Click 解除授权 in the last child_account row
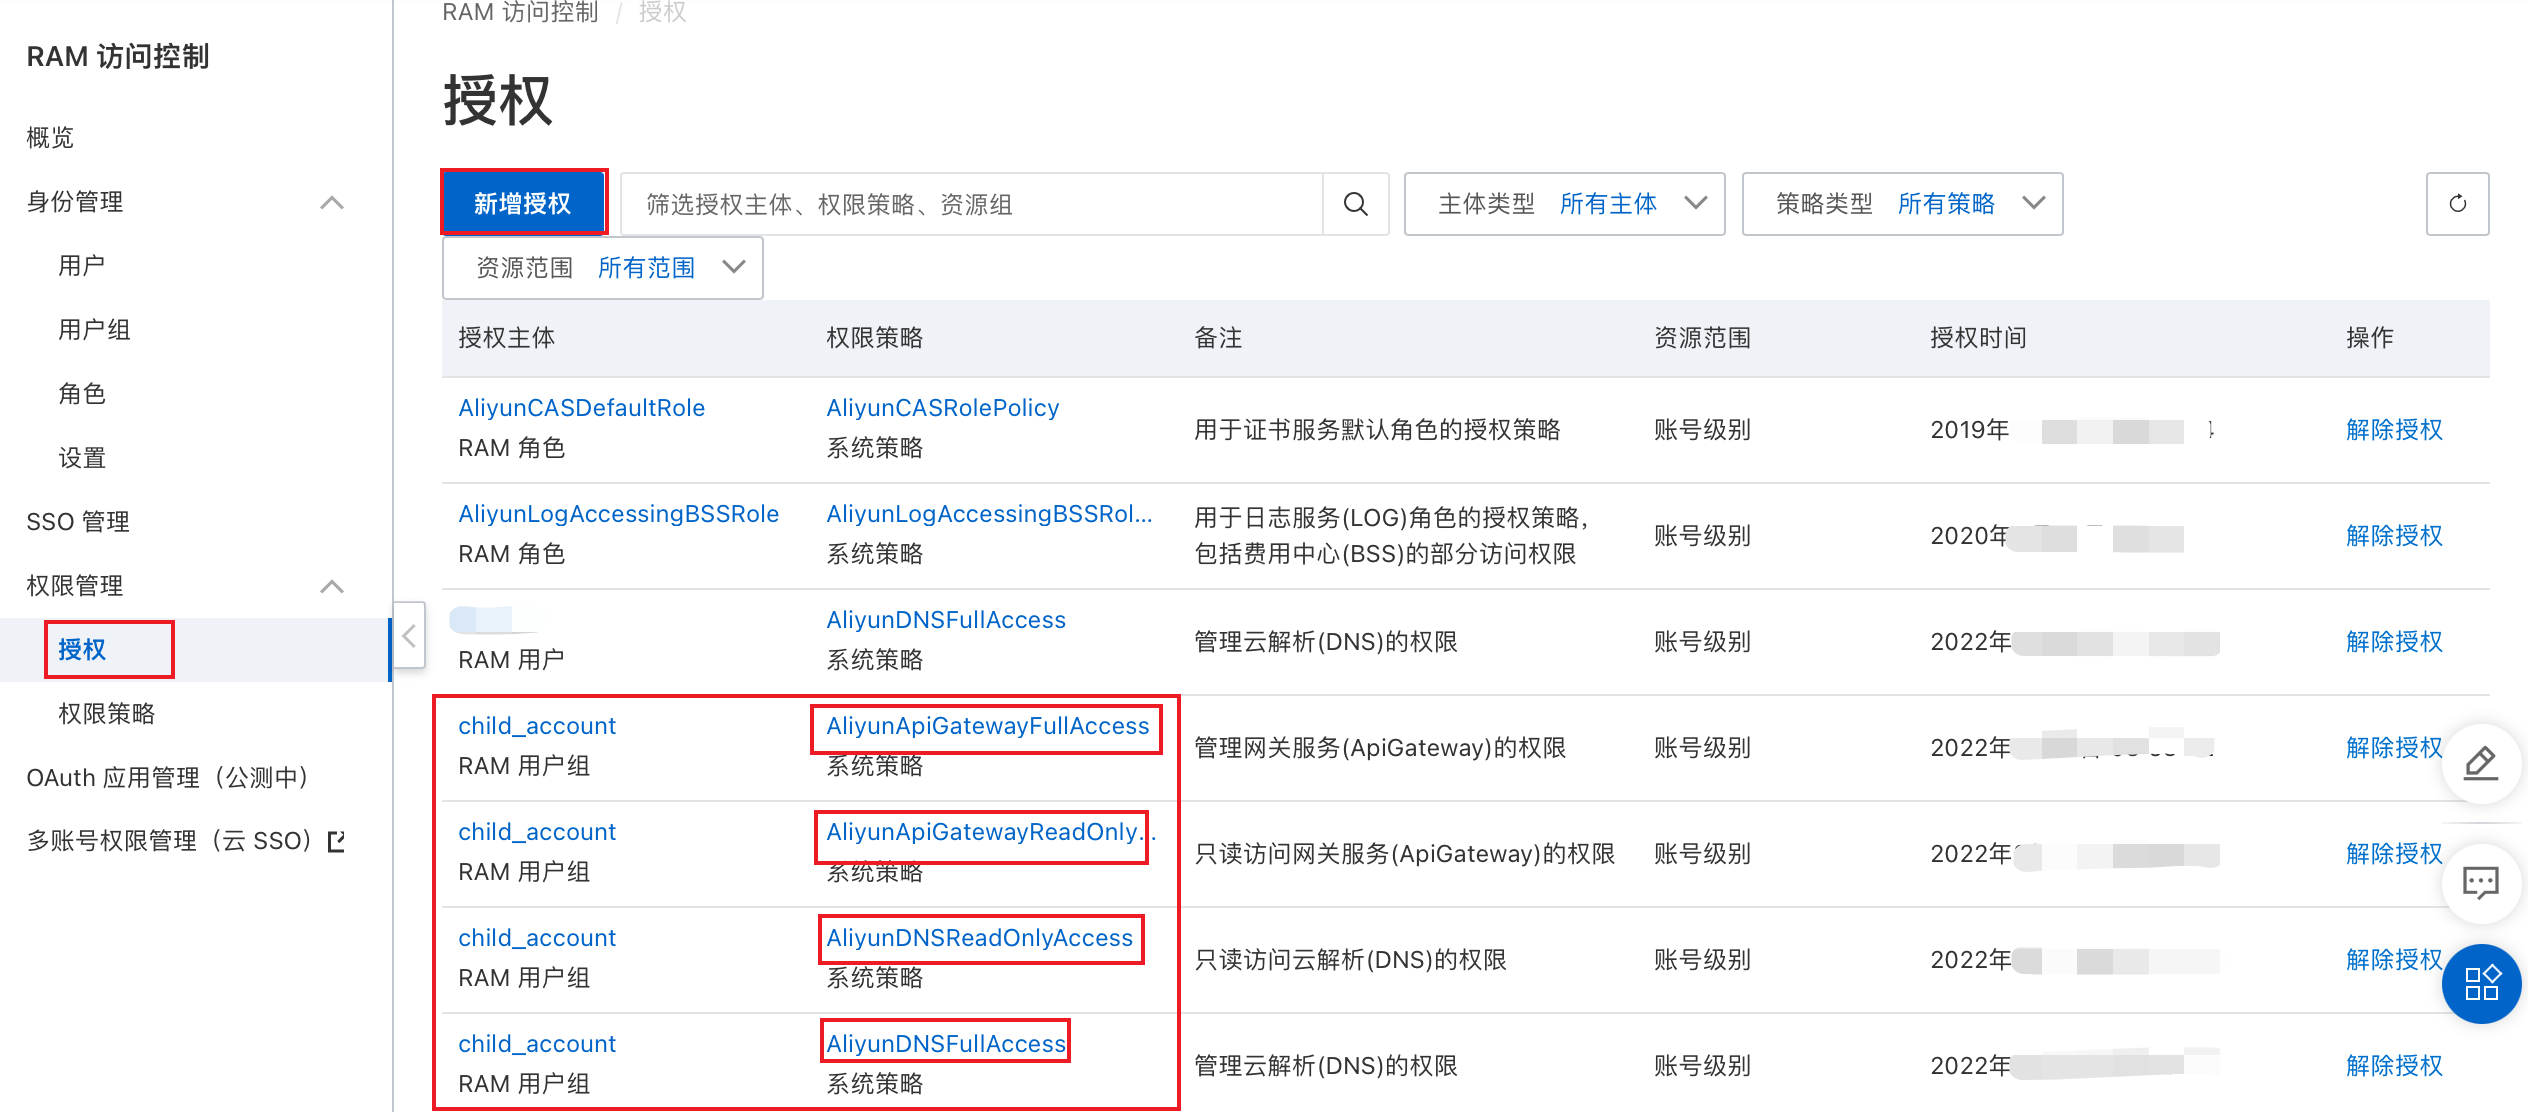This screenshot has height=1112, width=2528. (x=2394, y=1066)
